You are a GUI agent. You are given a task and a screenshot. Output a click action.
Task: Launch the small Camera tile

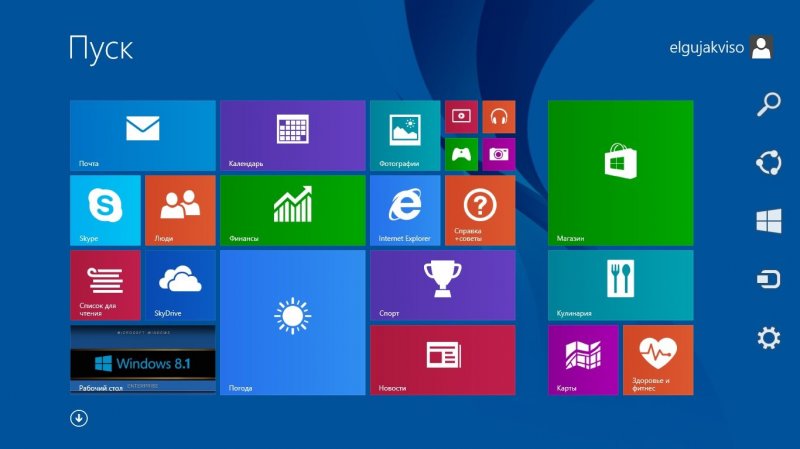[499, 154]
